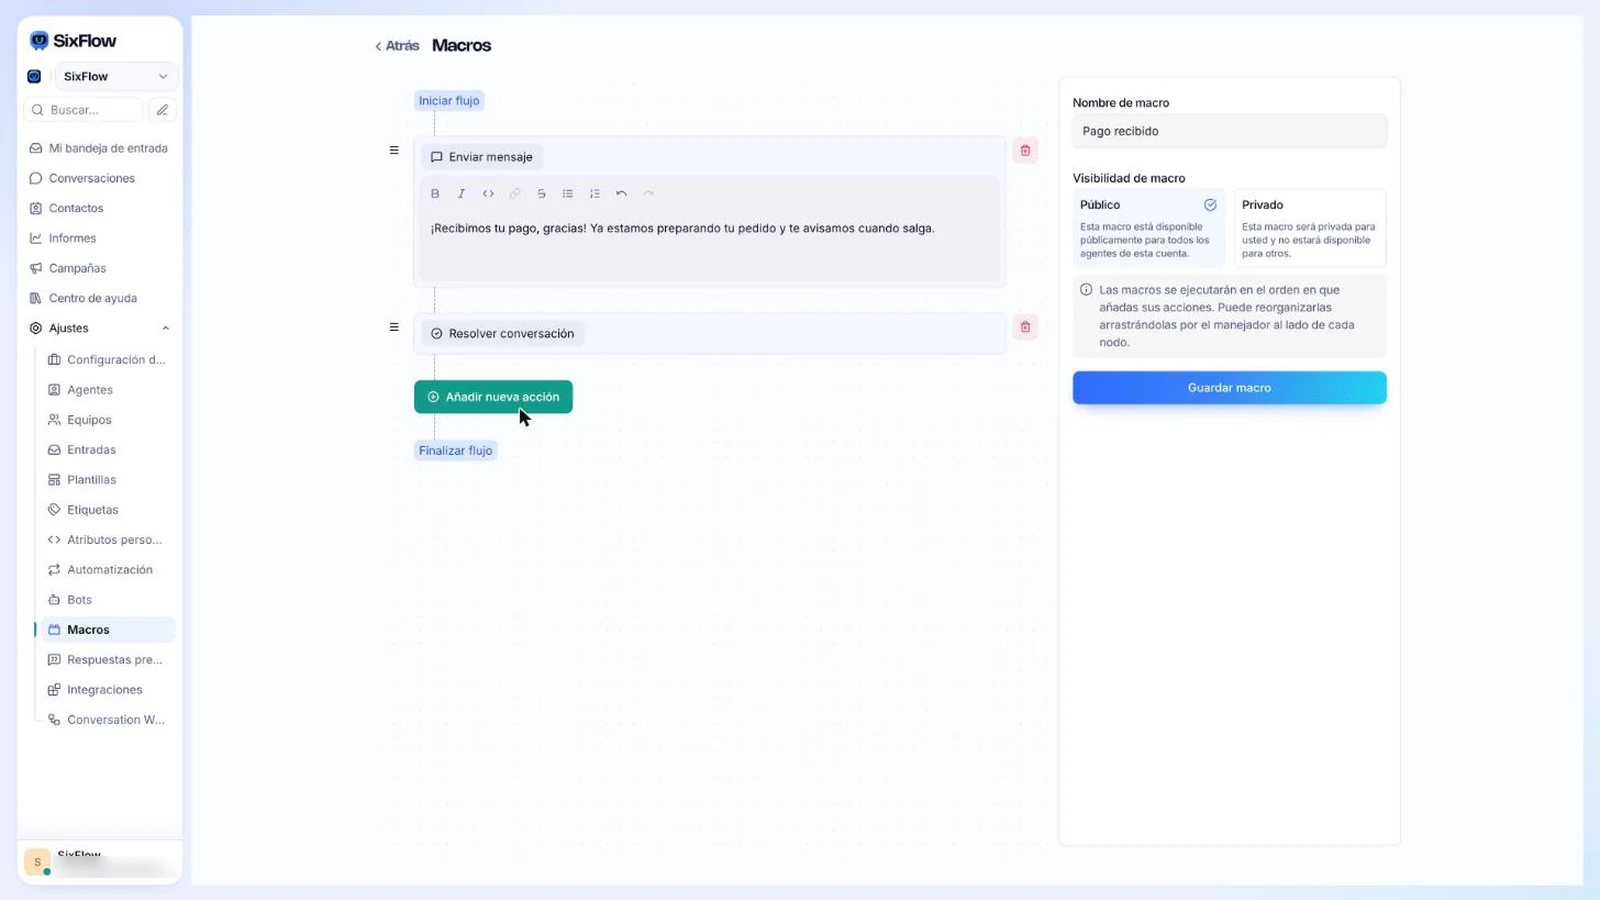Insert inline code in message editor
This screenshot has width=1600, height=900.
(x=488, y=194)
